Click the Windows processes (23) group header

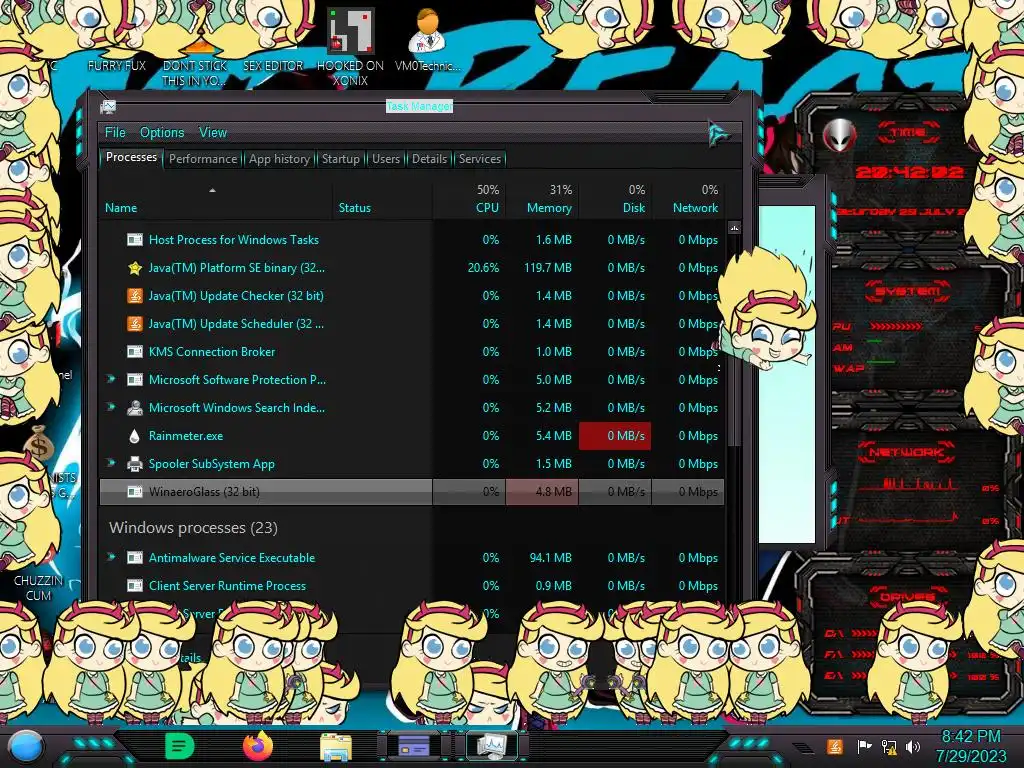[193, 528]
